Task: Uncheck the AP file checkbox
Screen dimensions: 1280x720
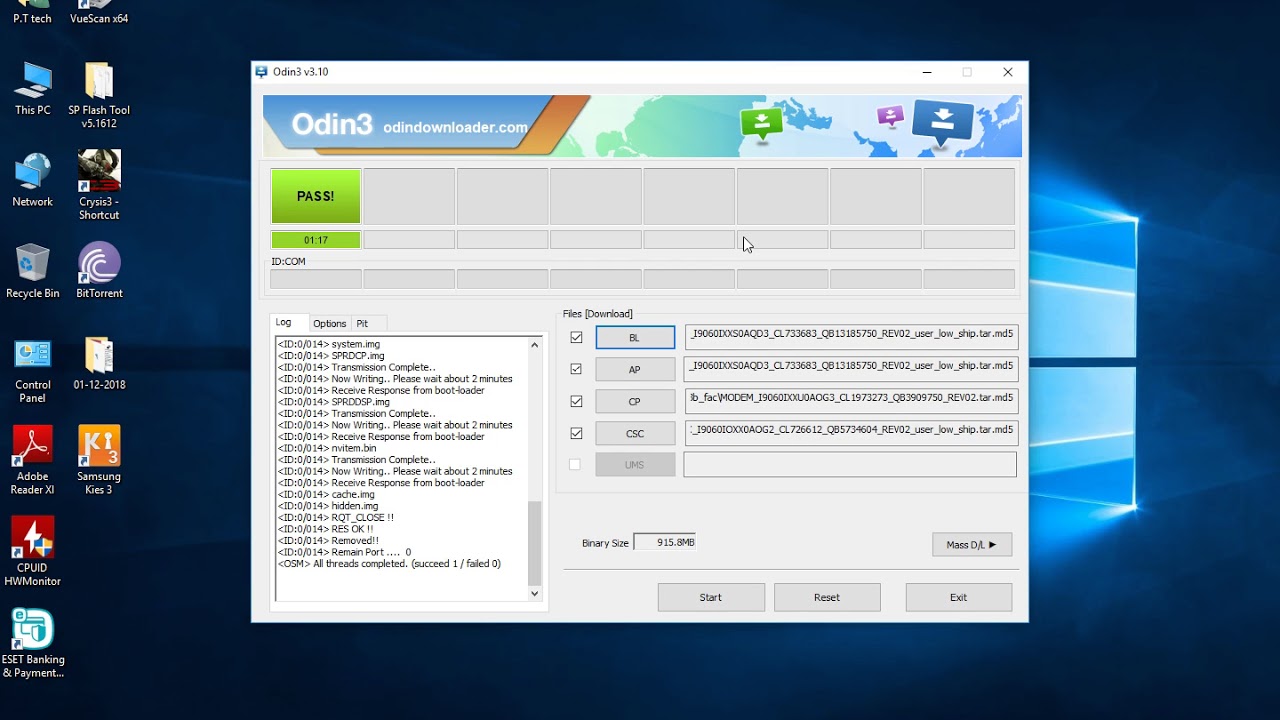Action: 576,369
